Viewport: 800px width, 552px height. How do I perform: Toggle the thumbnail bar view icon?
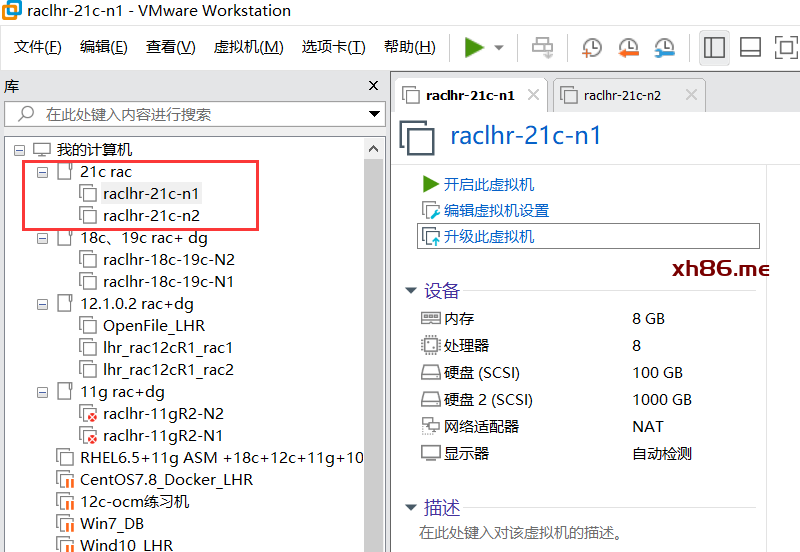point(750,47)
